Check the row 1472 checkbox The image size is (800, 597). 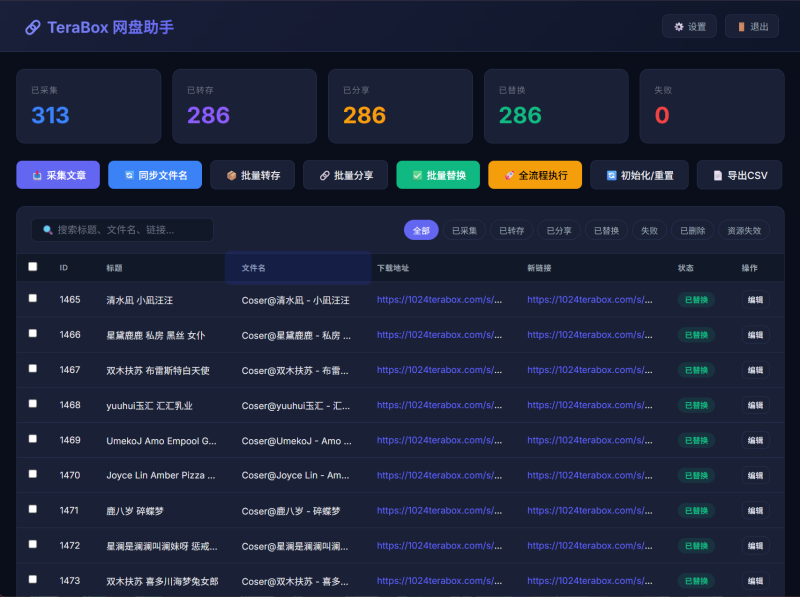33,544
